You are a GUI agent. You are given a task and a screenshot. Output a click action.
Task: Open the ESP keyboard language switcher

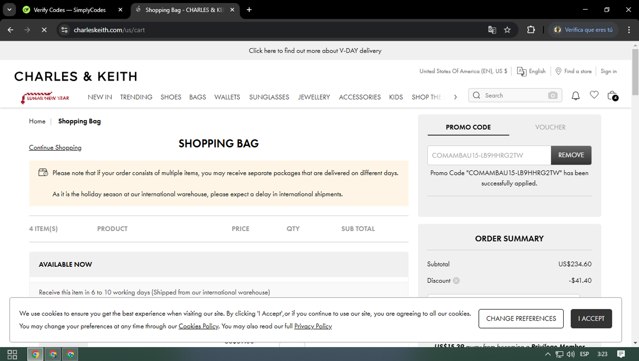pos(584,354)
